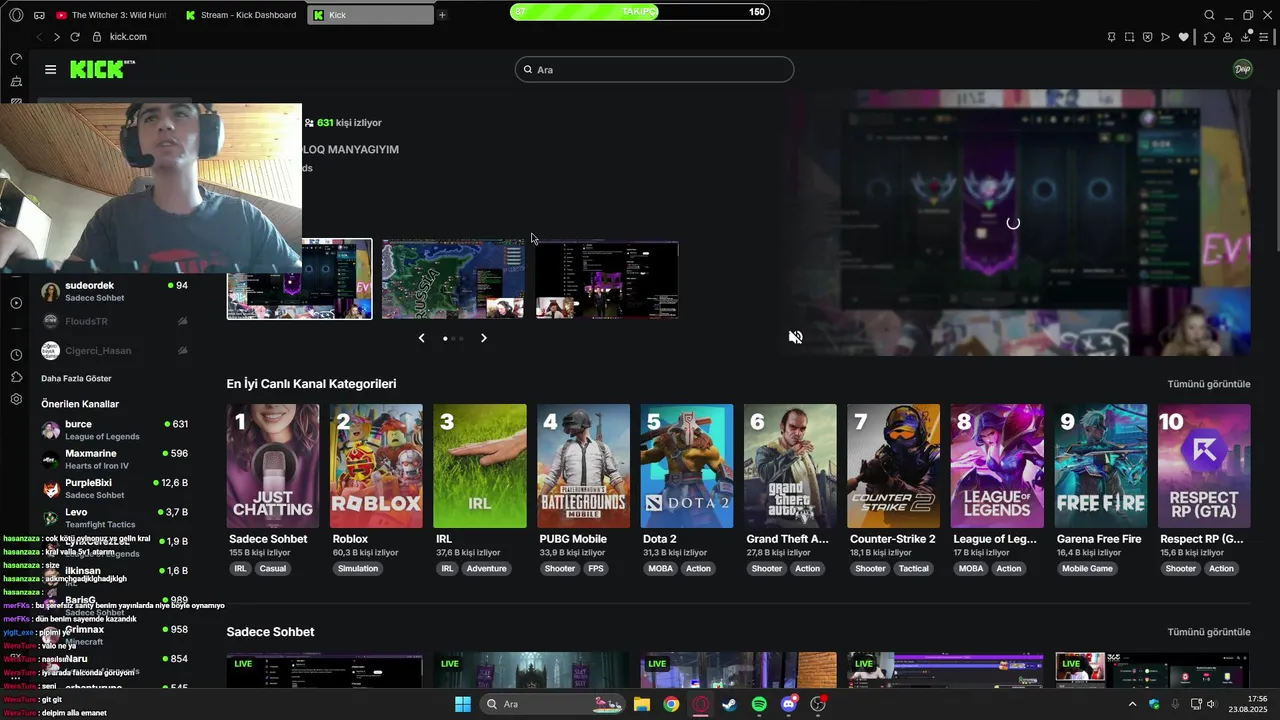This screenshot has height=720, width=1280.
Task: Open the easy setup sliders icon
Action: coord(1264,37)
